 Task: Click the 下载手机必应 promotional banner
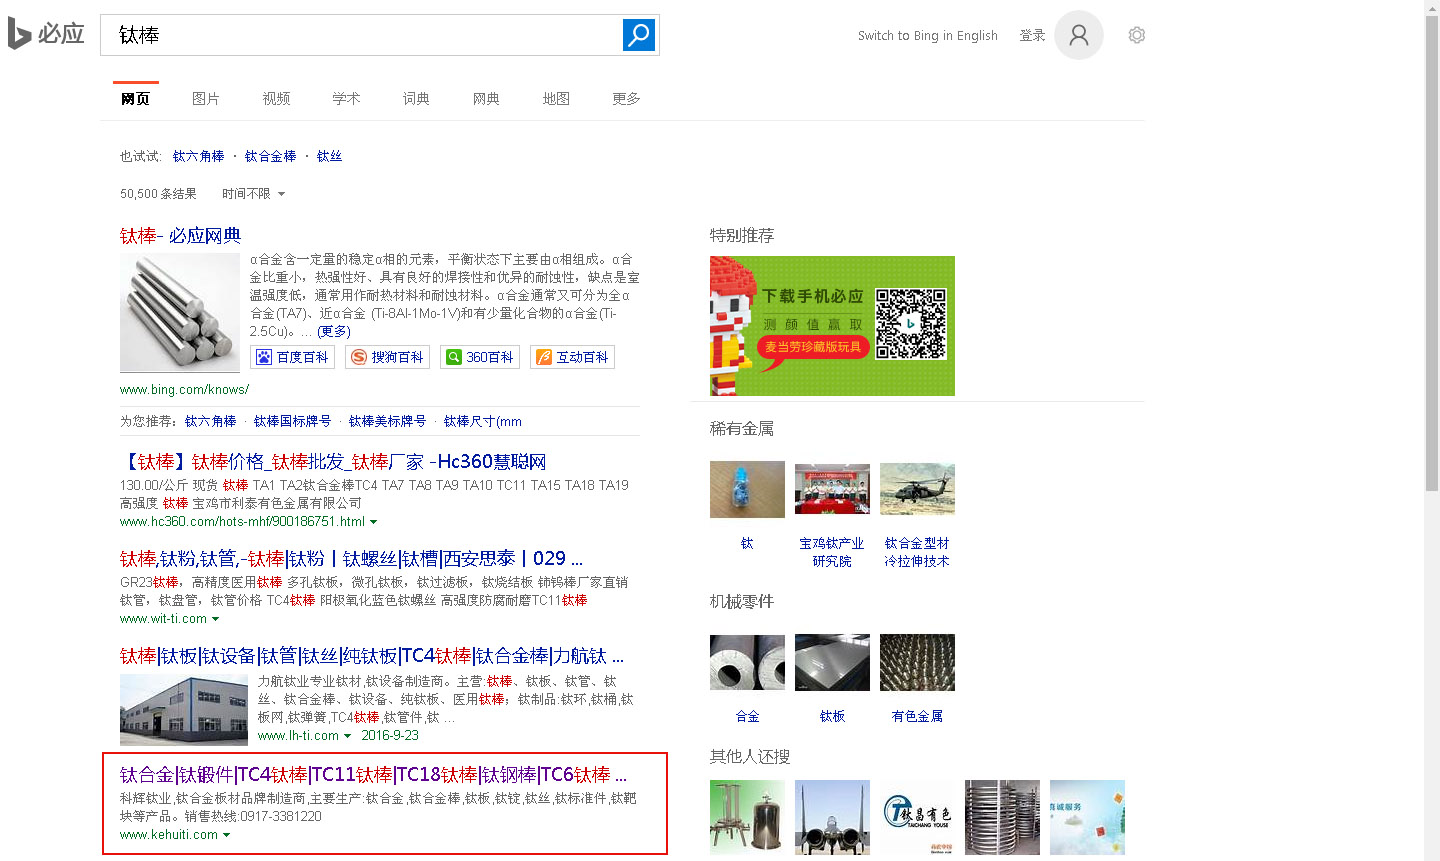pyautogui.click(x=832, y=326)
